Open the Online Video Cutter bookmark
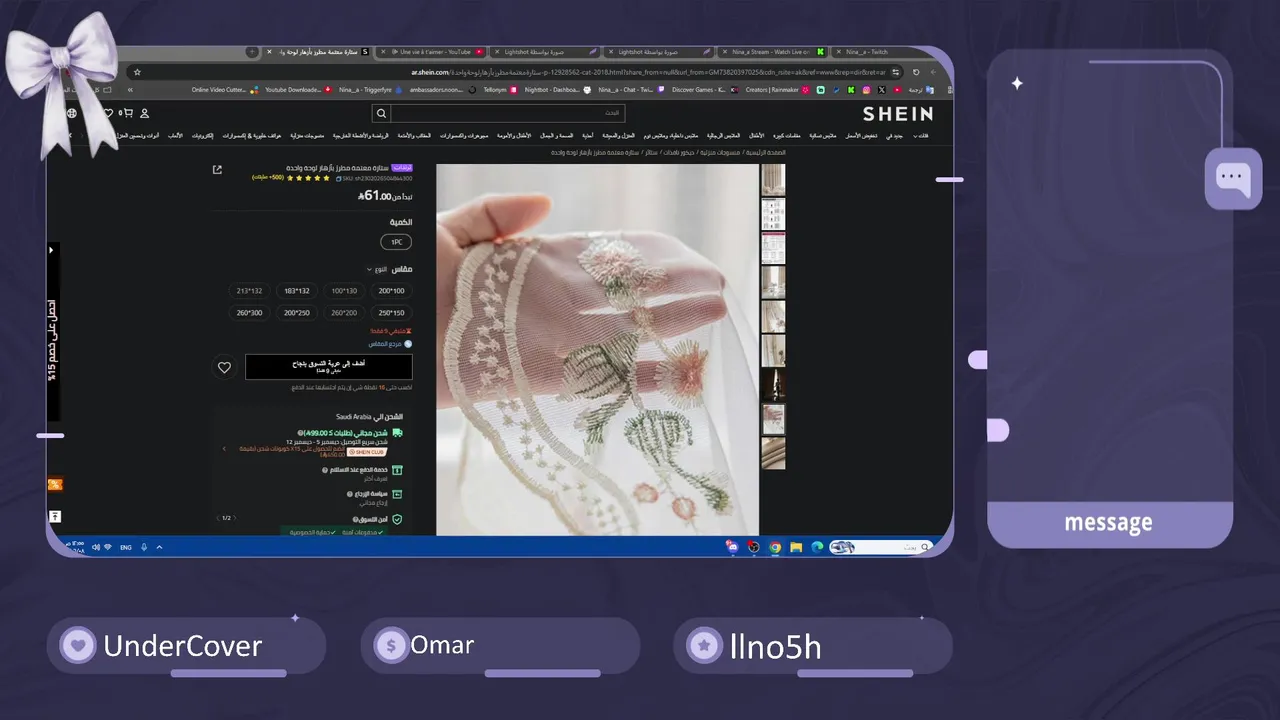The height and width of the screenshot is (720, 1280). point(225,90)
